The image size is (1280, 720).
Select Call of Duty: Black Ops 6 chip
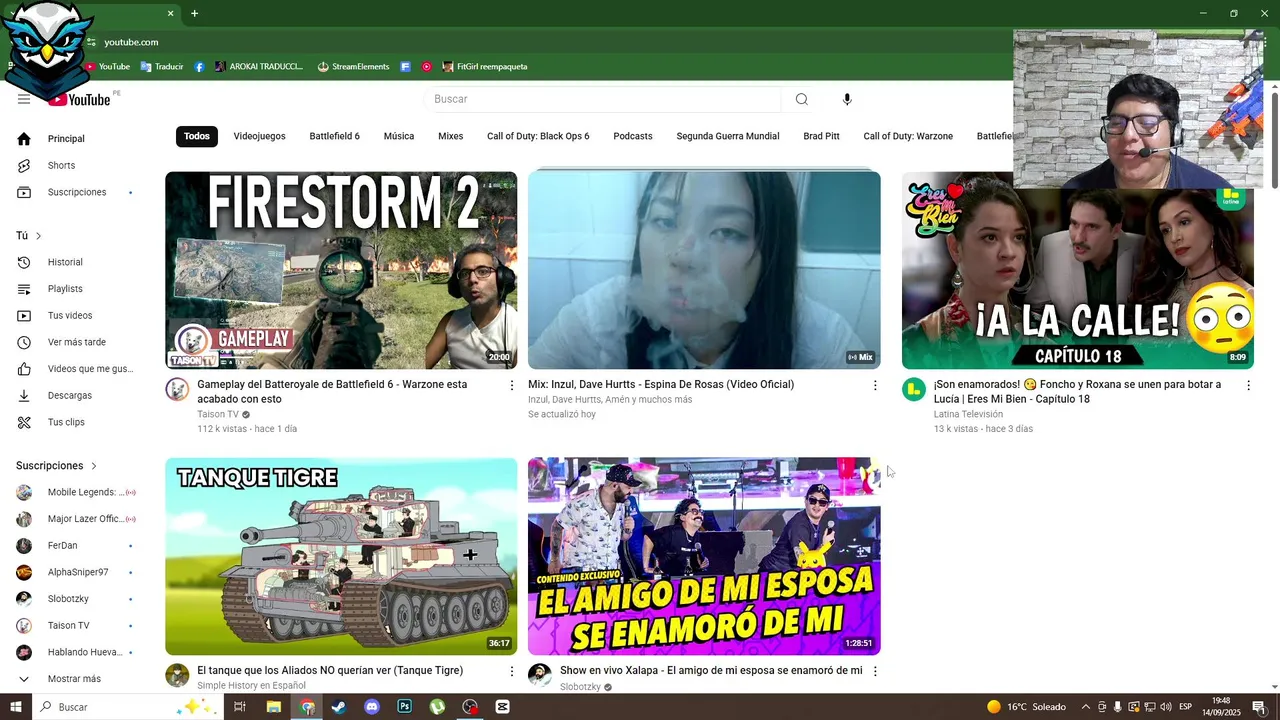538,136
